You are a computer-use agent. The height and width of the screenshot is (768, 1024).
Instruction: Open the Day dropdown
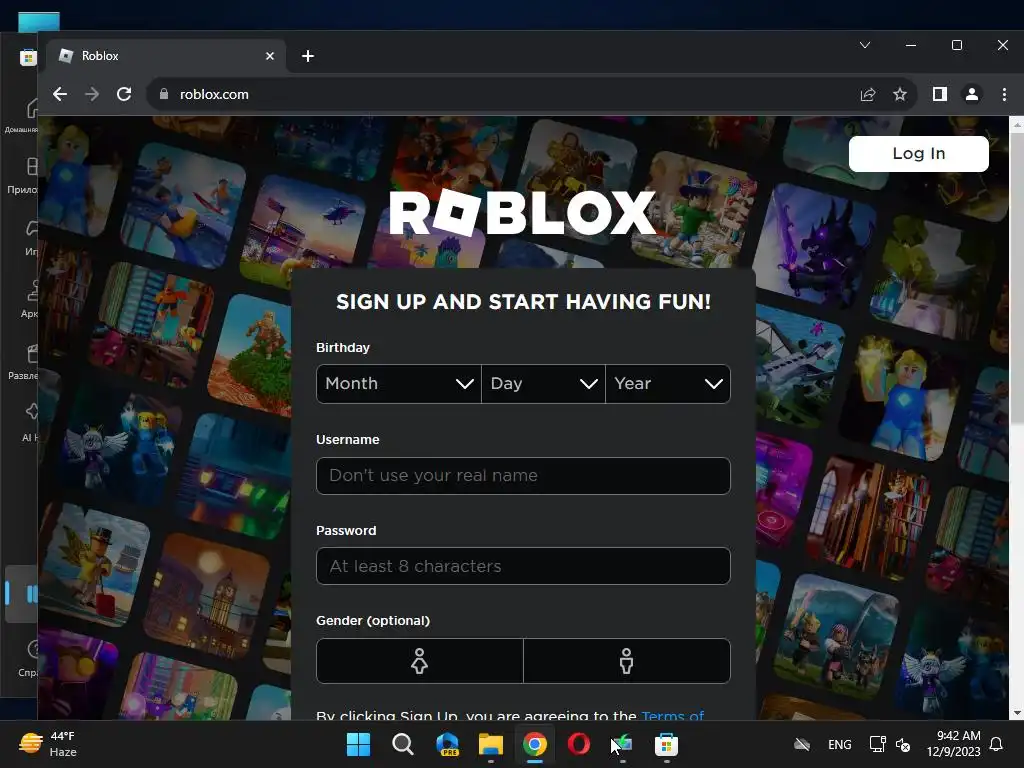pyautogui.click(x=543, y=383)
